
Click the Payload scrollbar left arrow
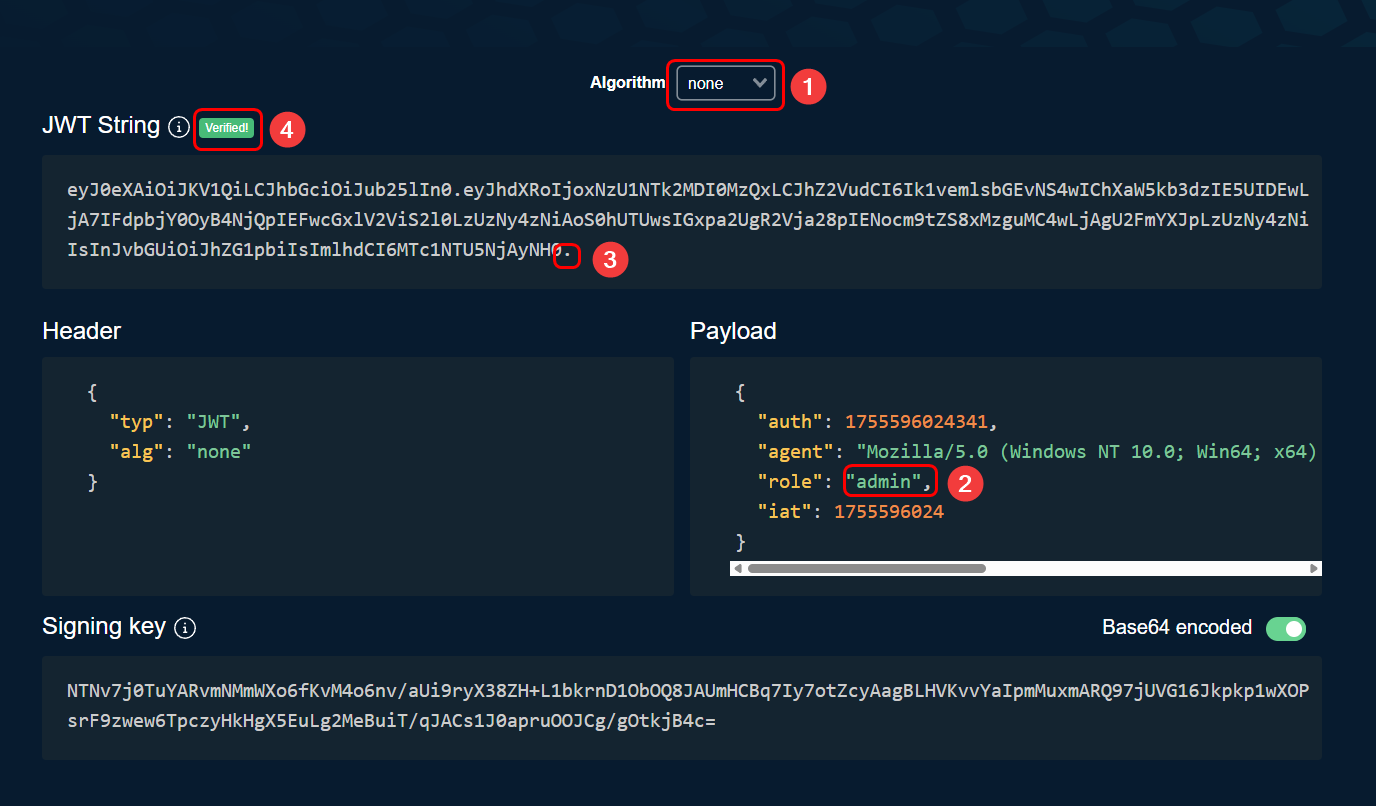738,569
